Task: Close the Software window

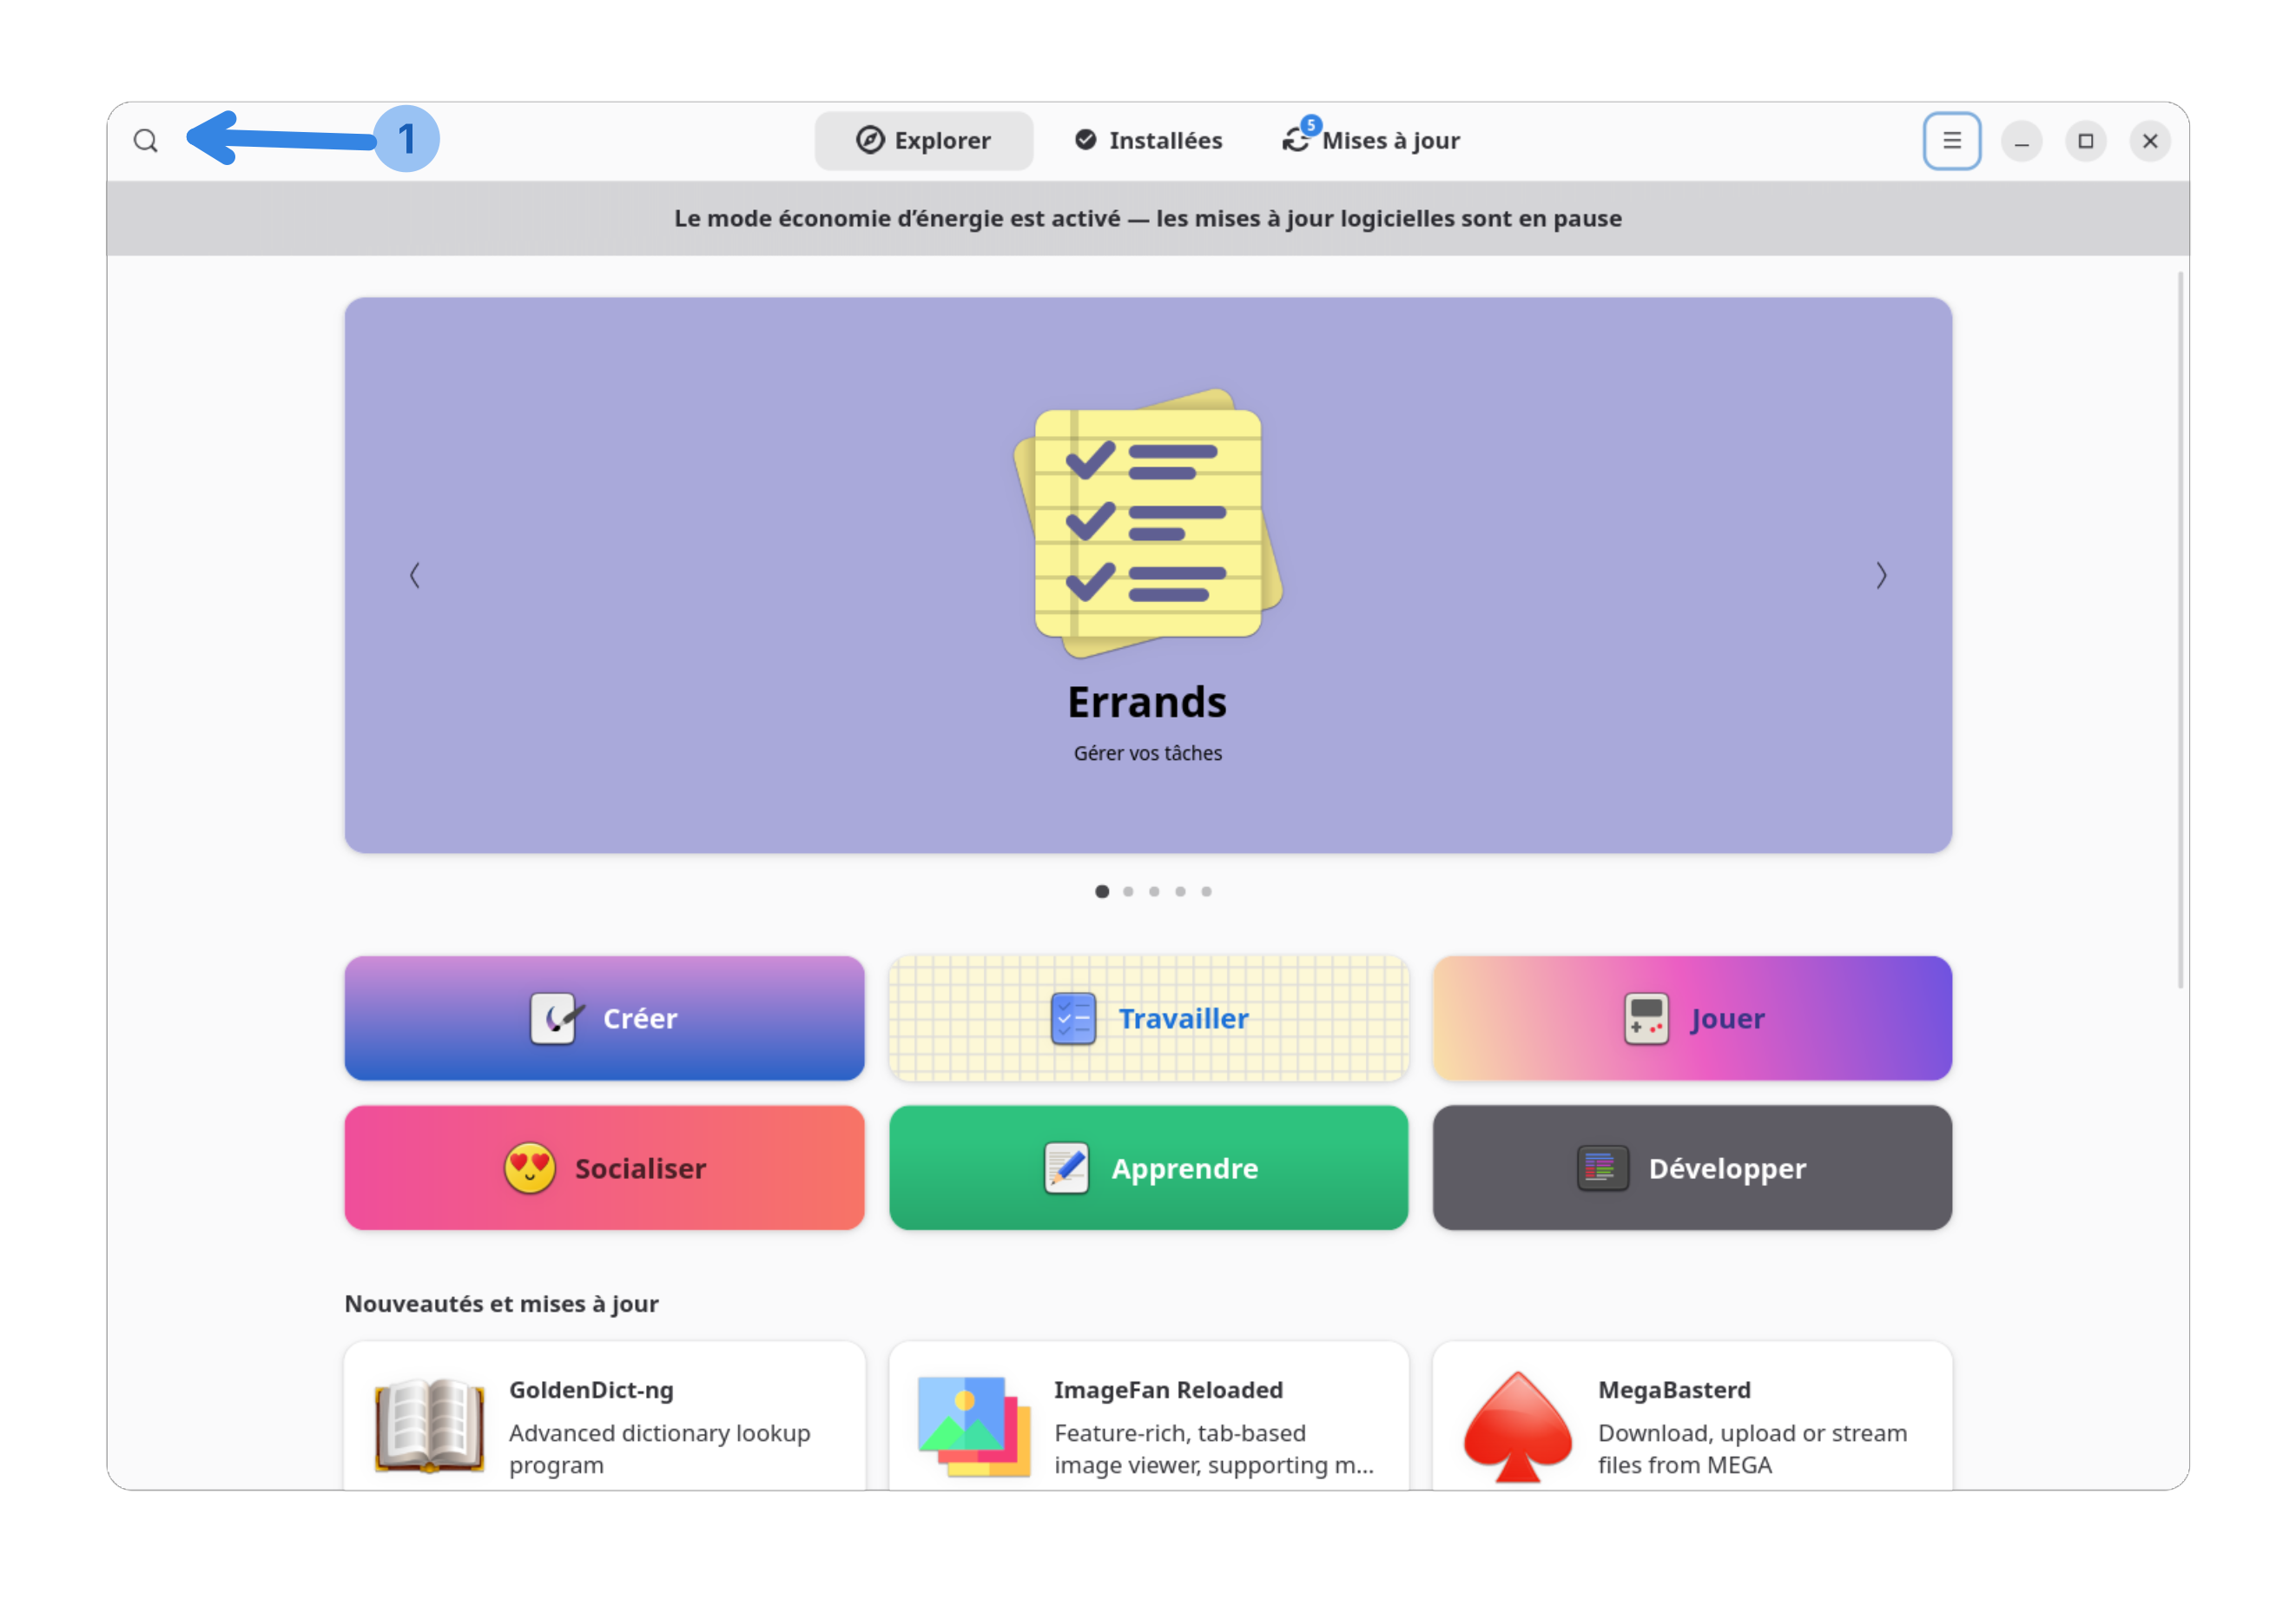Action: pyautogui.click(x=2150, y=141)
